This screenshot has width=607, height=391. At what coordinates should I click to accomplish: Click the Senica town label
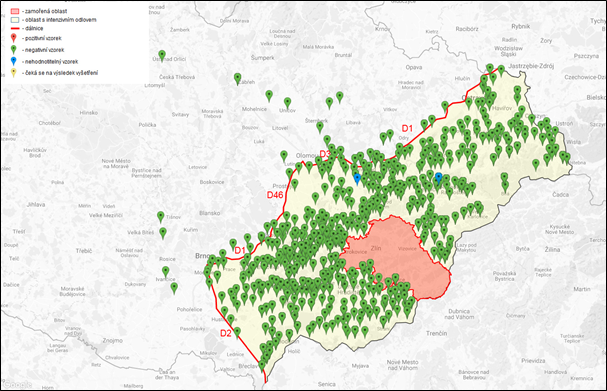[x=327, y=384]
